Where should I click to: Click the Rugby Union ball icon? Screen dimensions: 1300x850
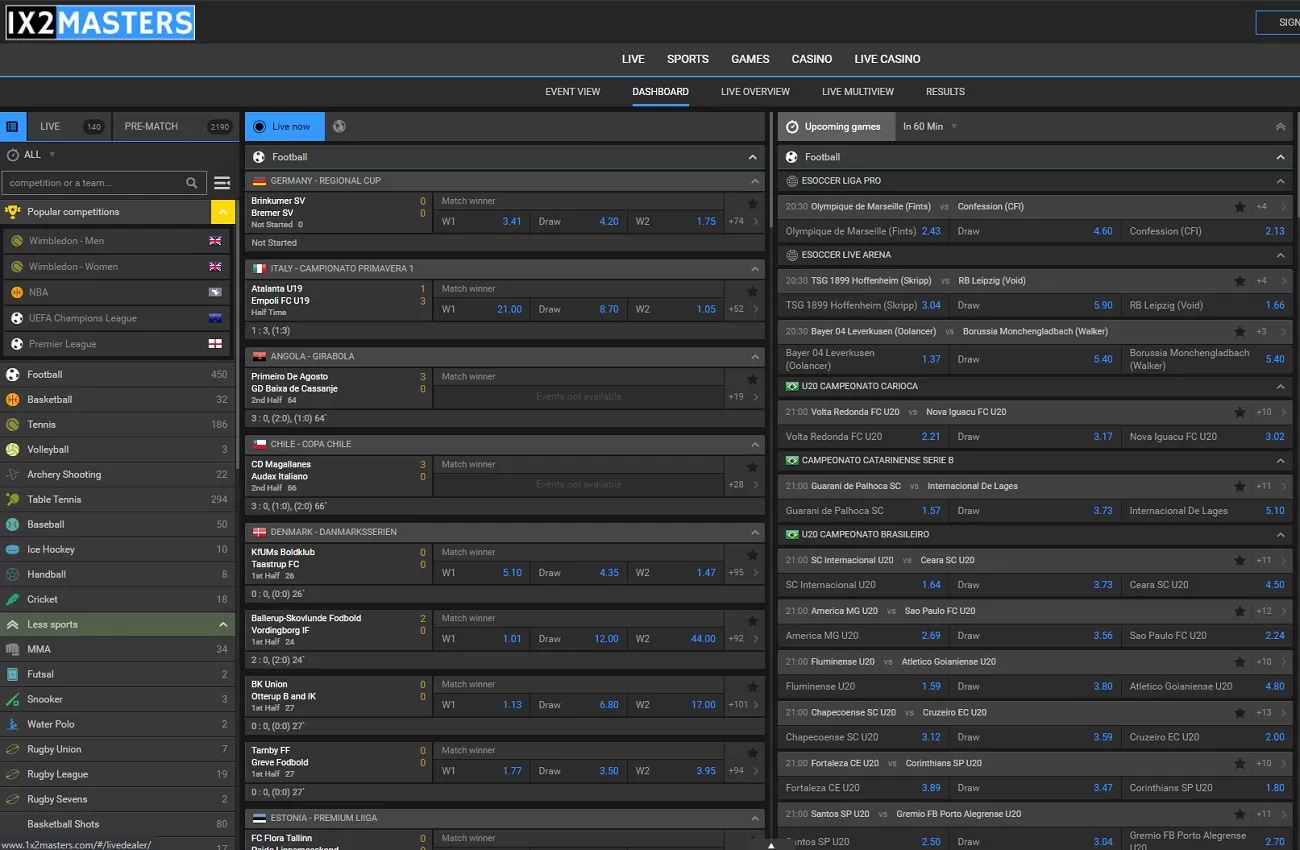pos(13,750)
